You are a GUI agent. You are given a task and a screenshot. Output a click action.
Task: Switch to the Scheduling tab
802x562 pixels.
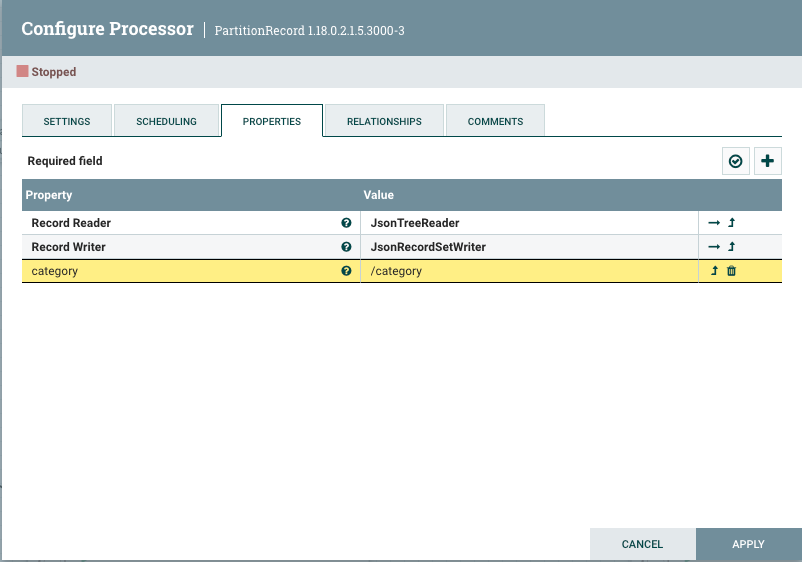click(x=166, y=121)
